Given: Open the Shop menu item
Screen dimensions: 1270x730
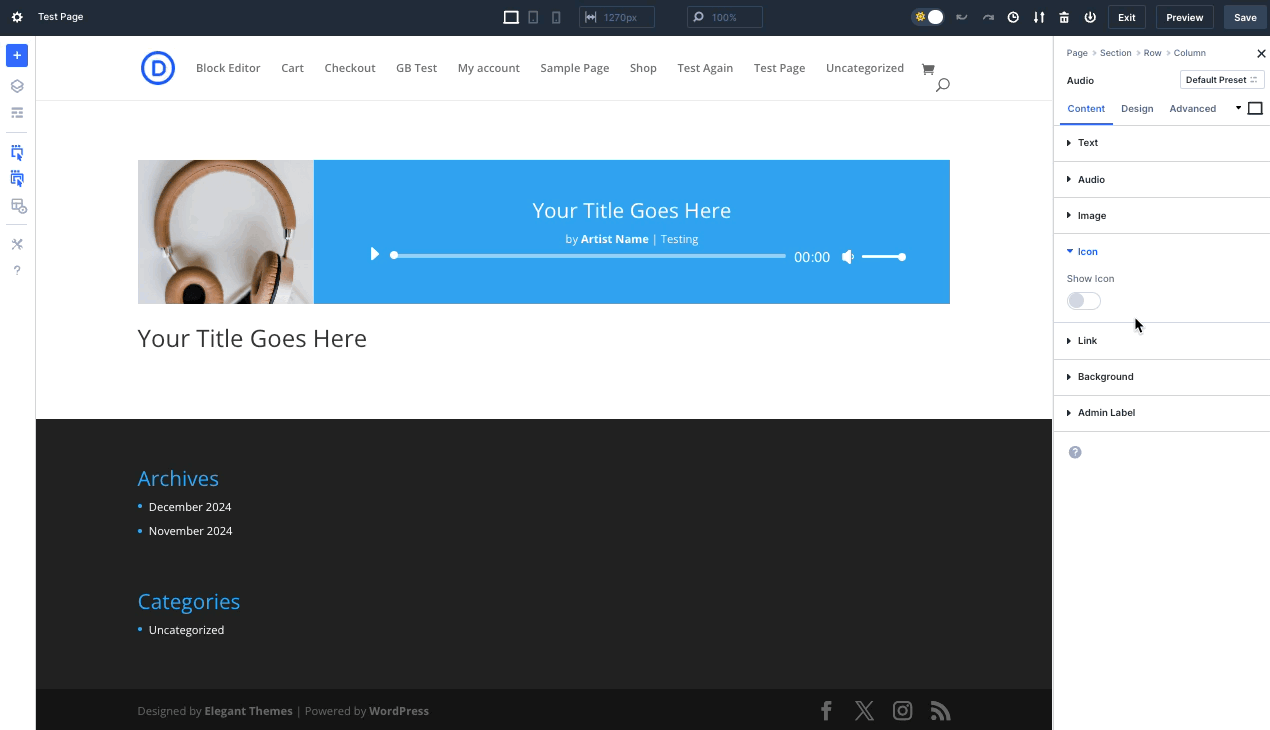Looking at the screenshot, I should 643,68.
